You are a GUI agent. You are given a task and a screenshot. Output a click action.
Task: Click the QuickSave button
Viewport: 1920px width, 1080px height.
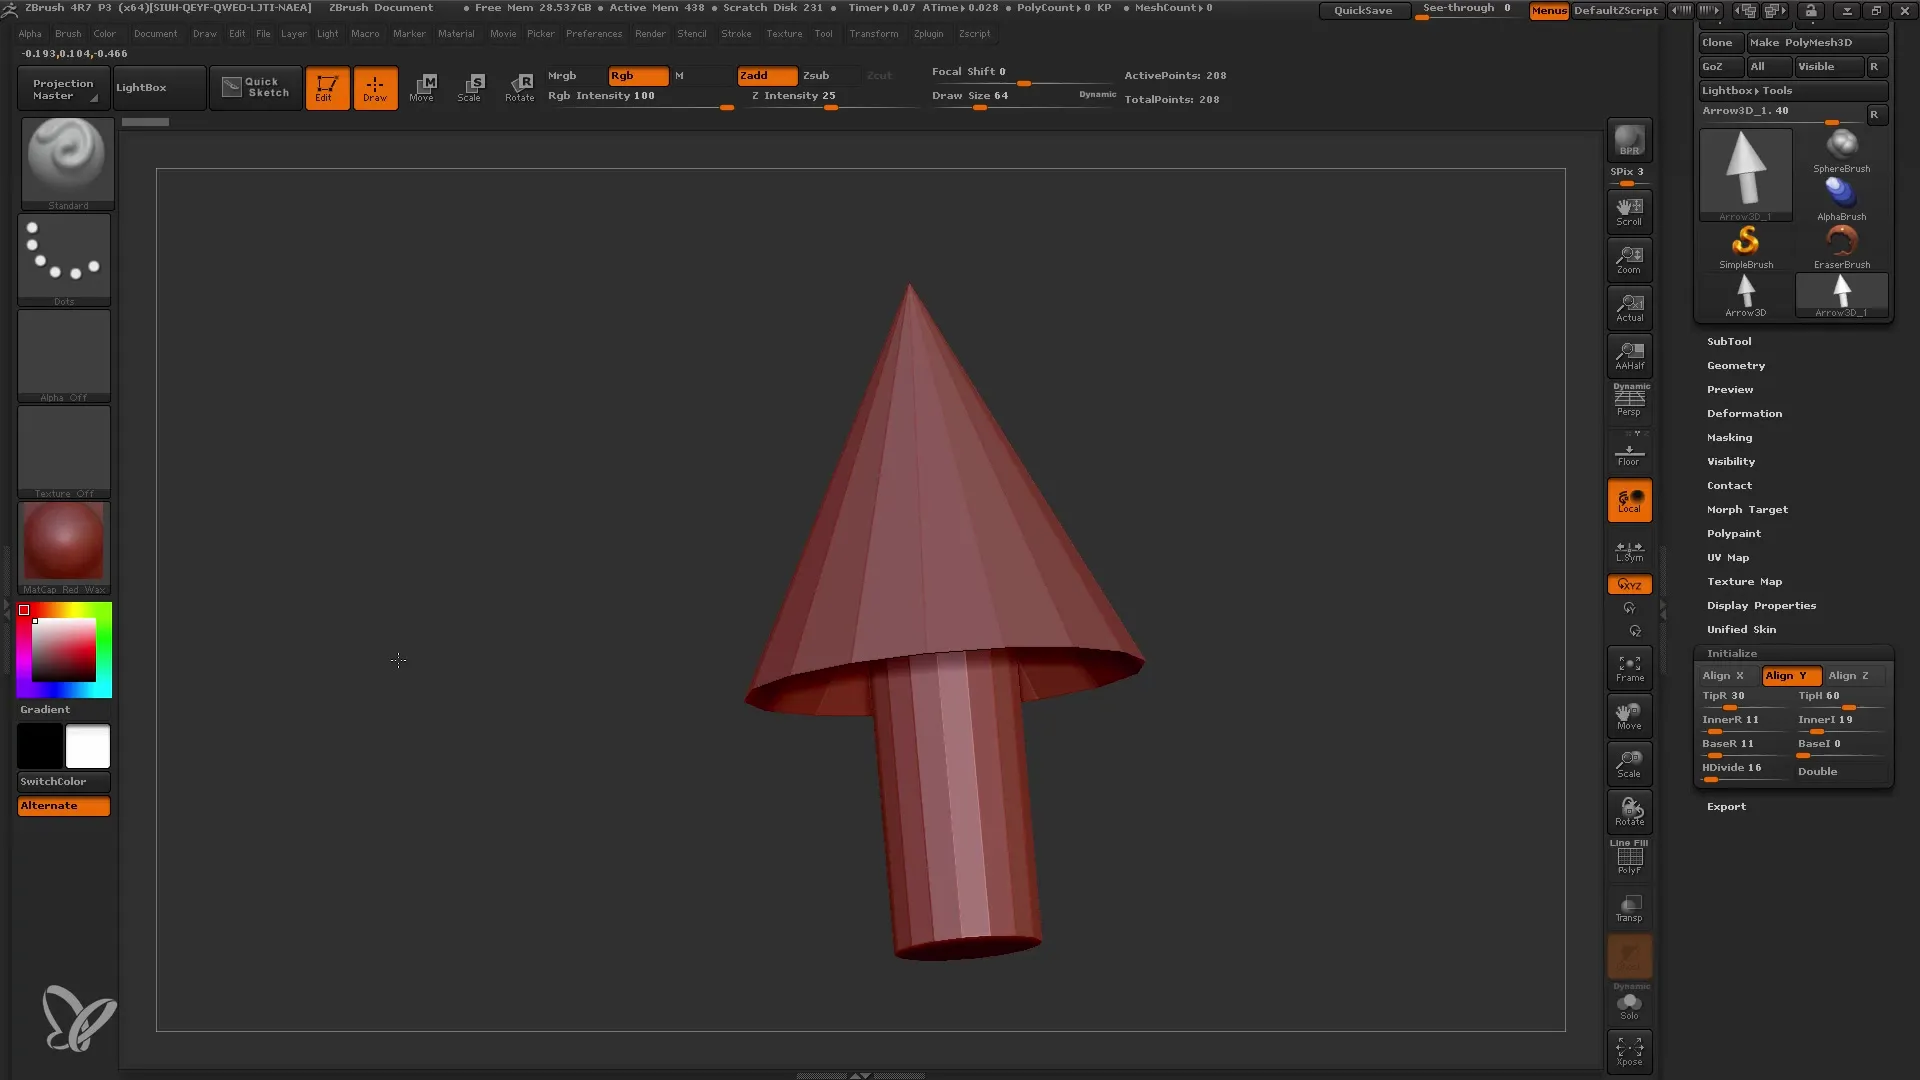[x=1361, y=9]
